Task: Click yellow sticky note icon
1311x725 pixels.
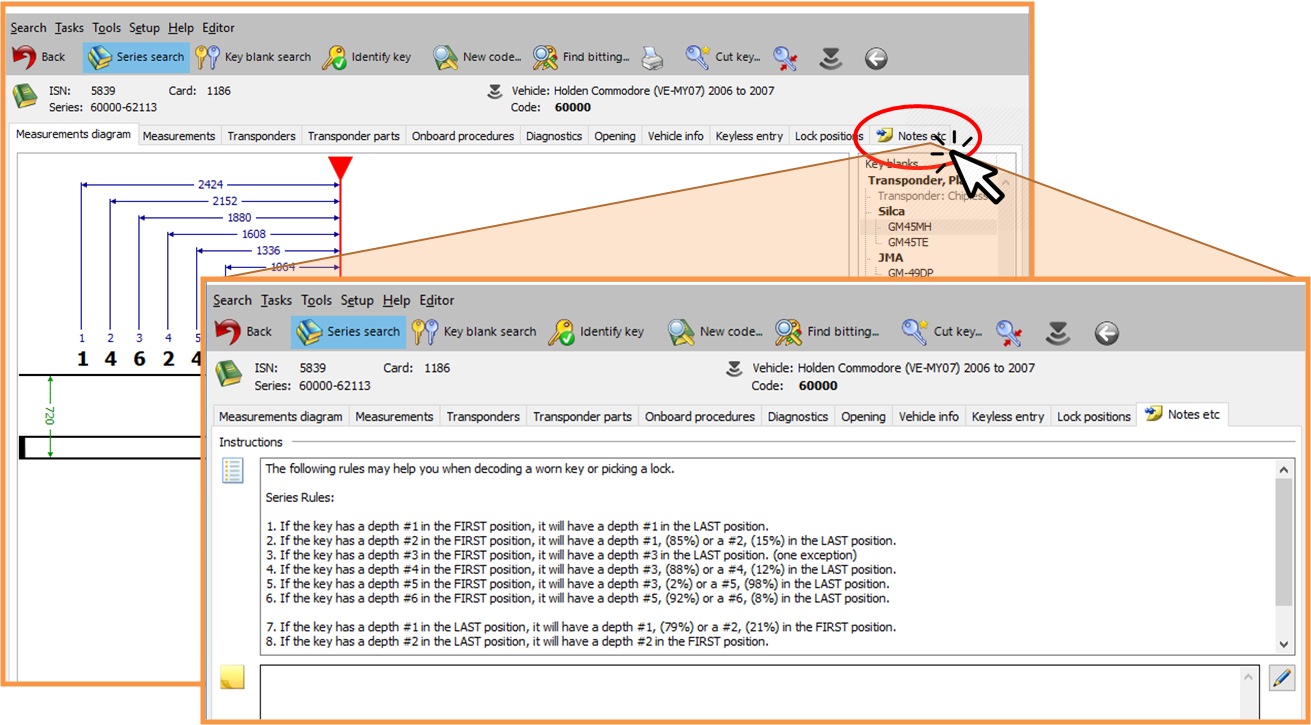Action: coord(232,677)
